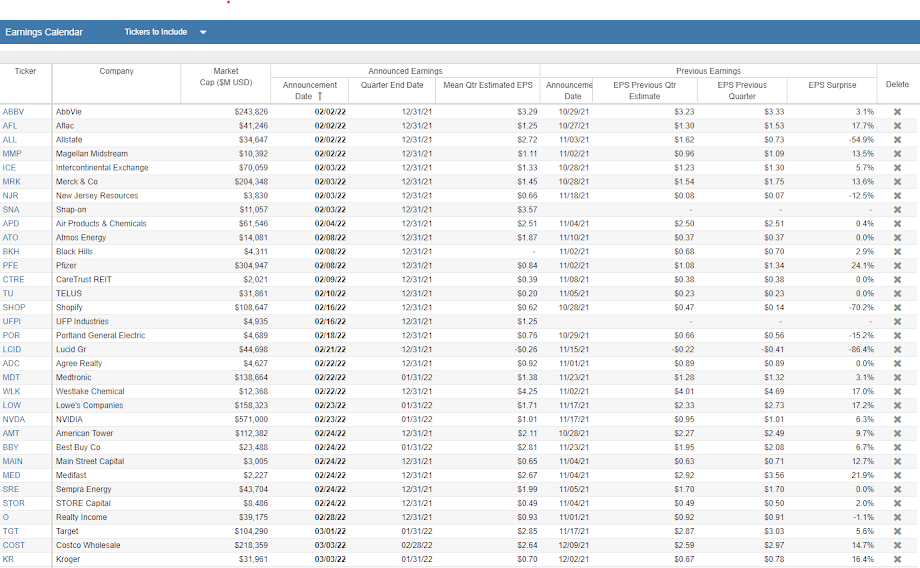Delete the SNA Snap-on row
Screen dimensions: 920x568
(x=897, y=209)
